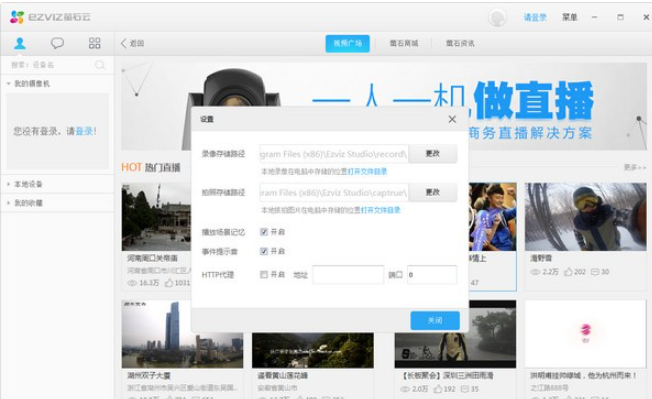Image resolution: width=652 pixels, height=399 pixels.
Task: Open the 菜单 menu
Action: (570, 17)
